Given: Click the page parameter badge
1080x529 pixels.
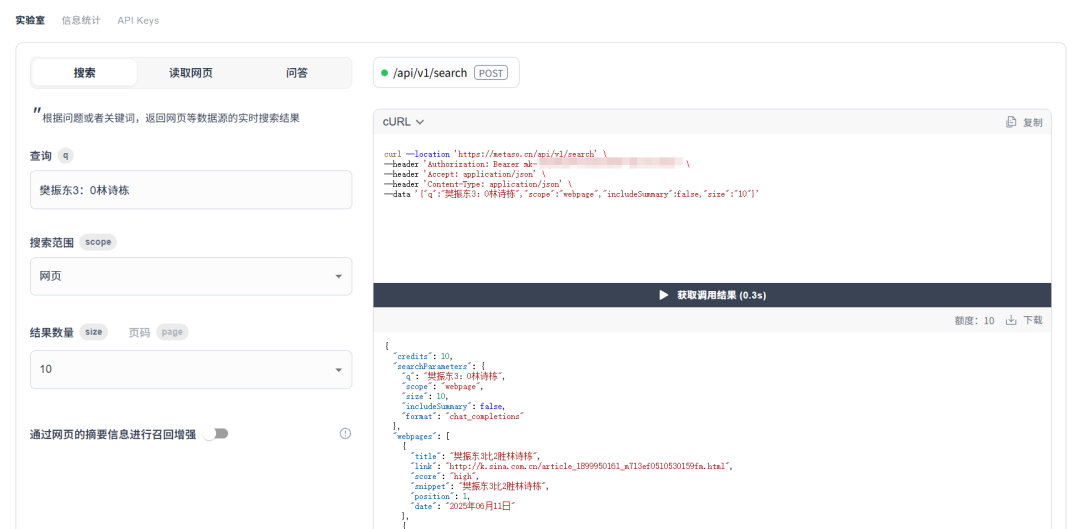Looking at the screenshot, I should (172, 332).
